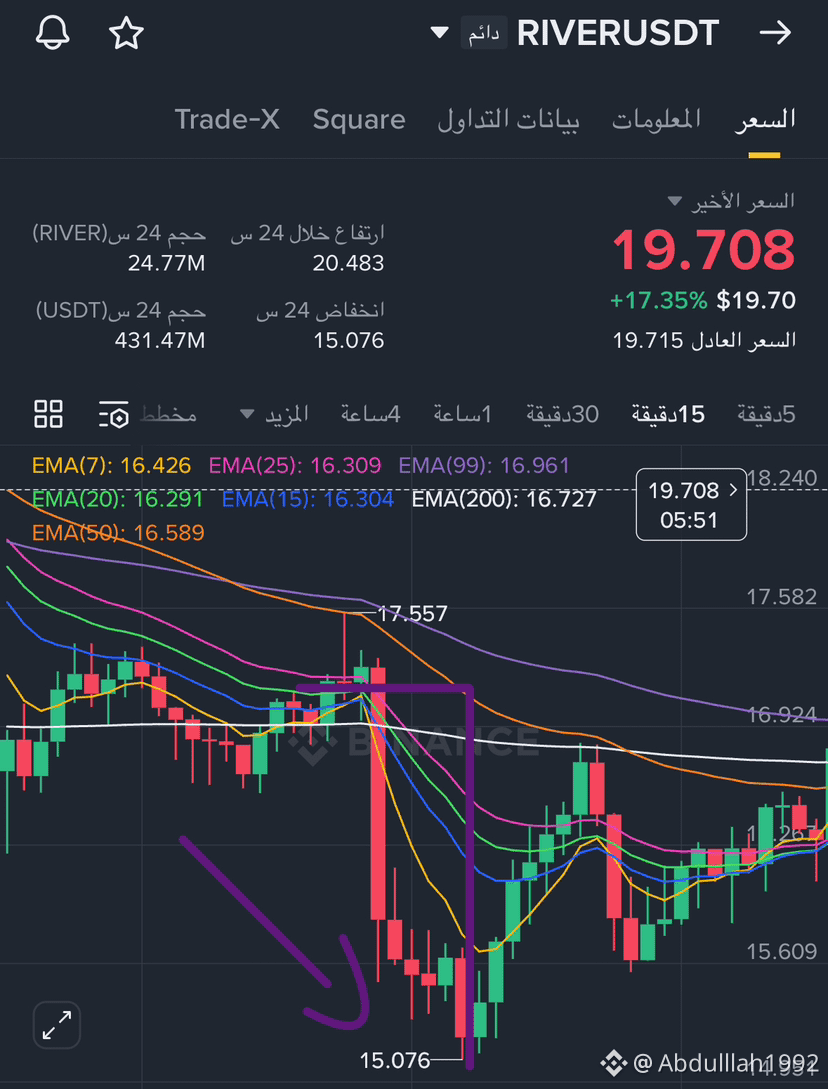Tap the EMA(200) 16.727 indicator label
Viewport: 828px width, 1089px height.
point(504,499)
